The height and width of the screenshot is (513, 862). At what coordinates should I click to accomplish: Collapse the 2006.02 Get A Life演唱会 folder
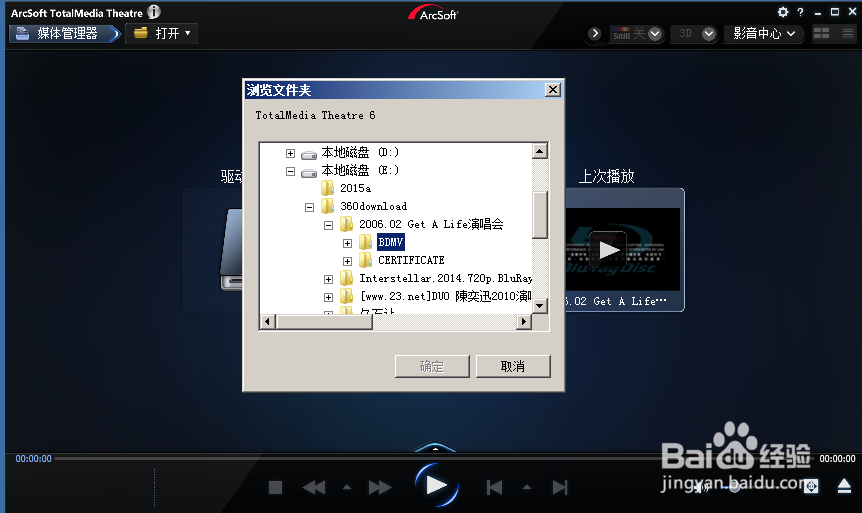click(x=328, y=225)
